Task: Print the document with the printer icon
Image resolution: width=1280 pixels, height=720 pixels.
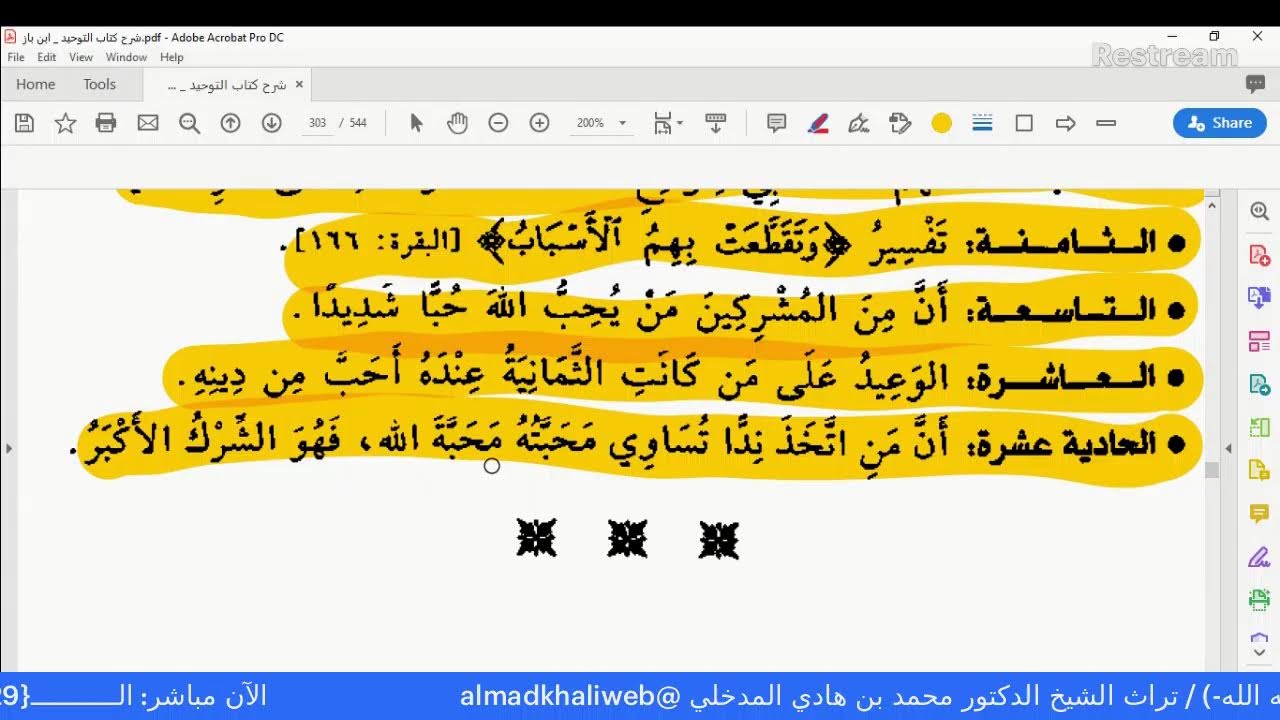Action: click(x=106, y=123)
